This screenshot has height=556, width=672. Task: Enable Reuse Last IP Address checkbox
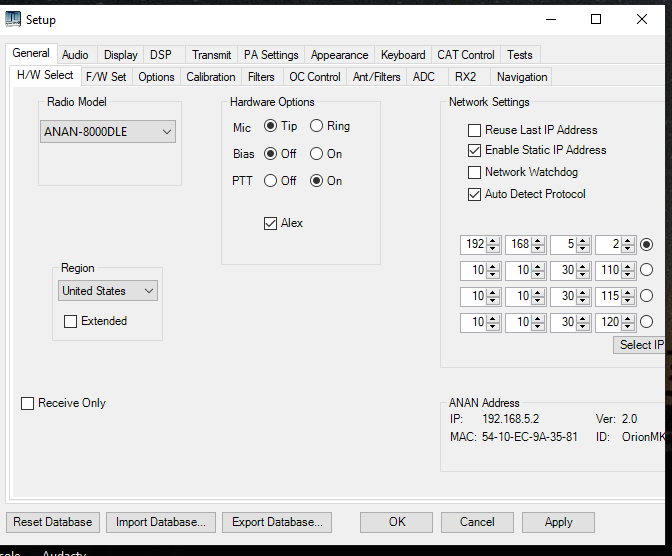tap(474, 130)
